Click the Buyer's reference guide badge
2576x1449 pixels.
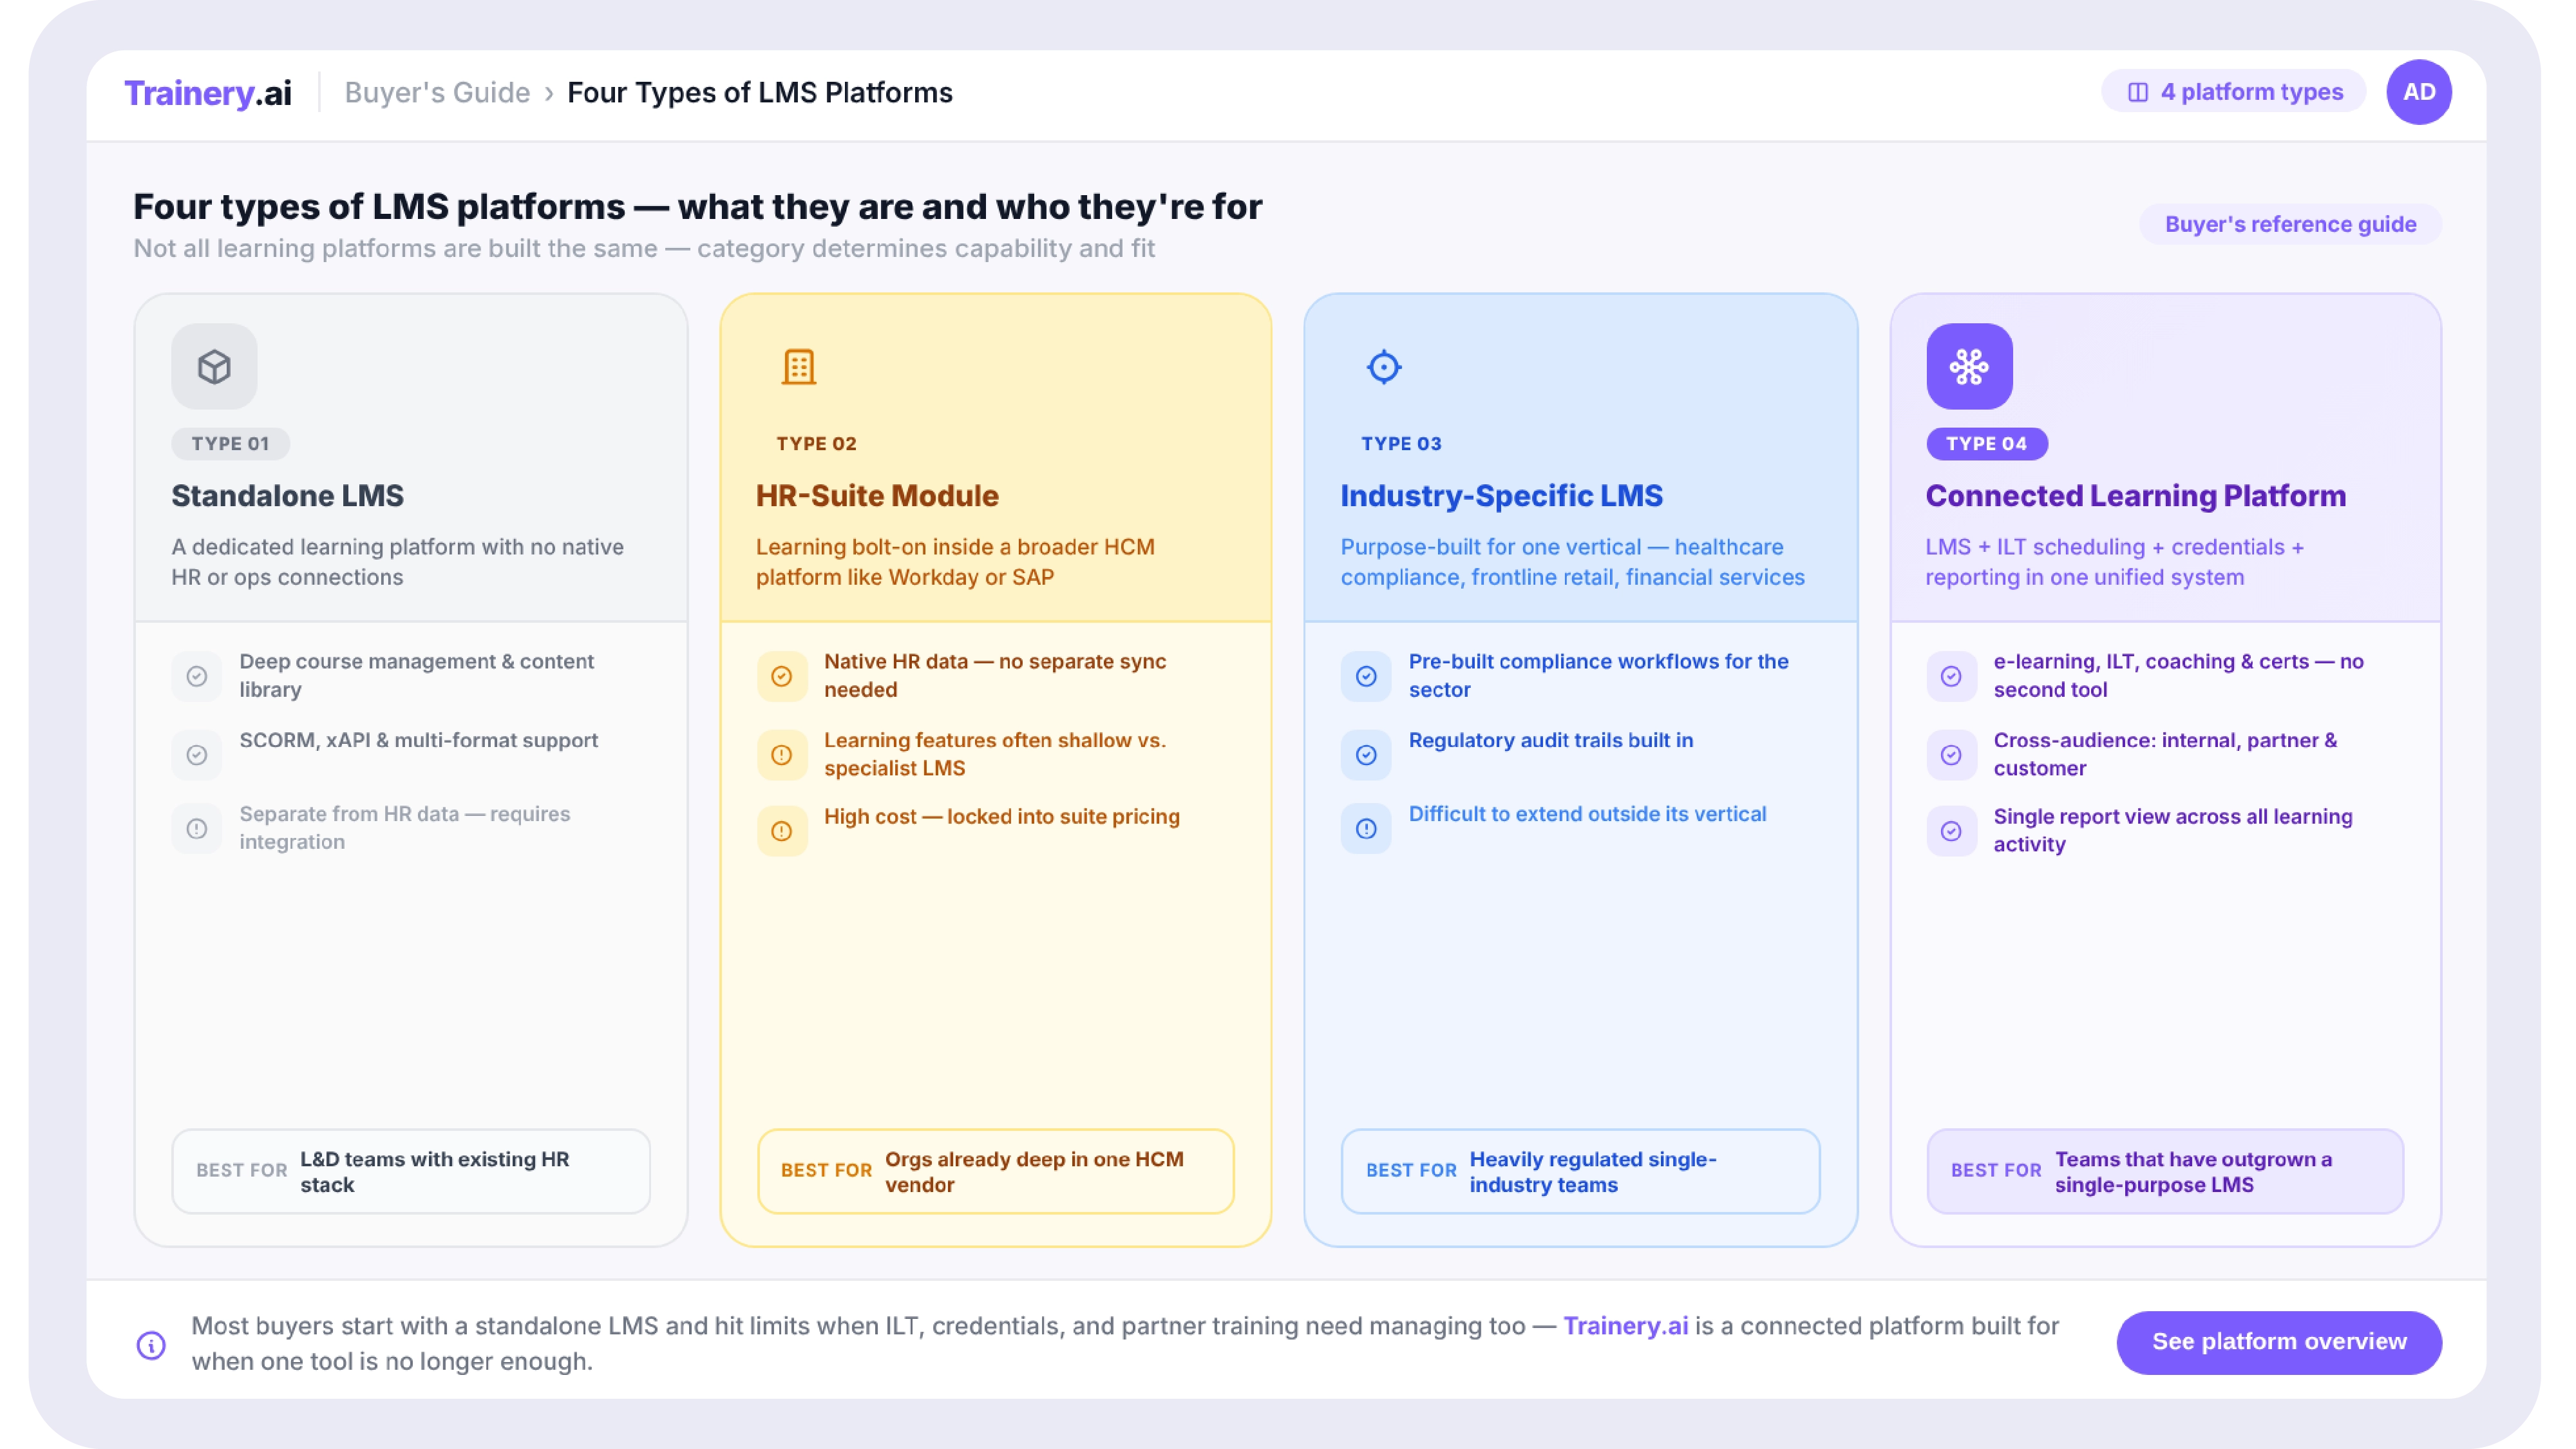(2290, 224)
